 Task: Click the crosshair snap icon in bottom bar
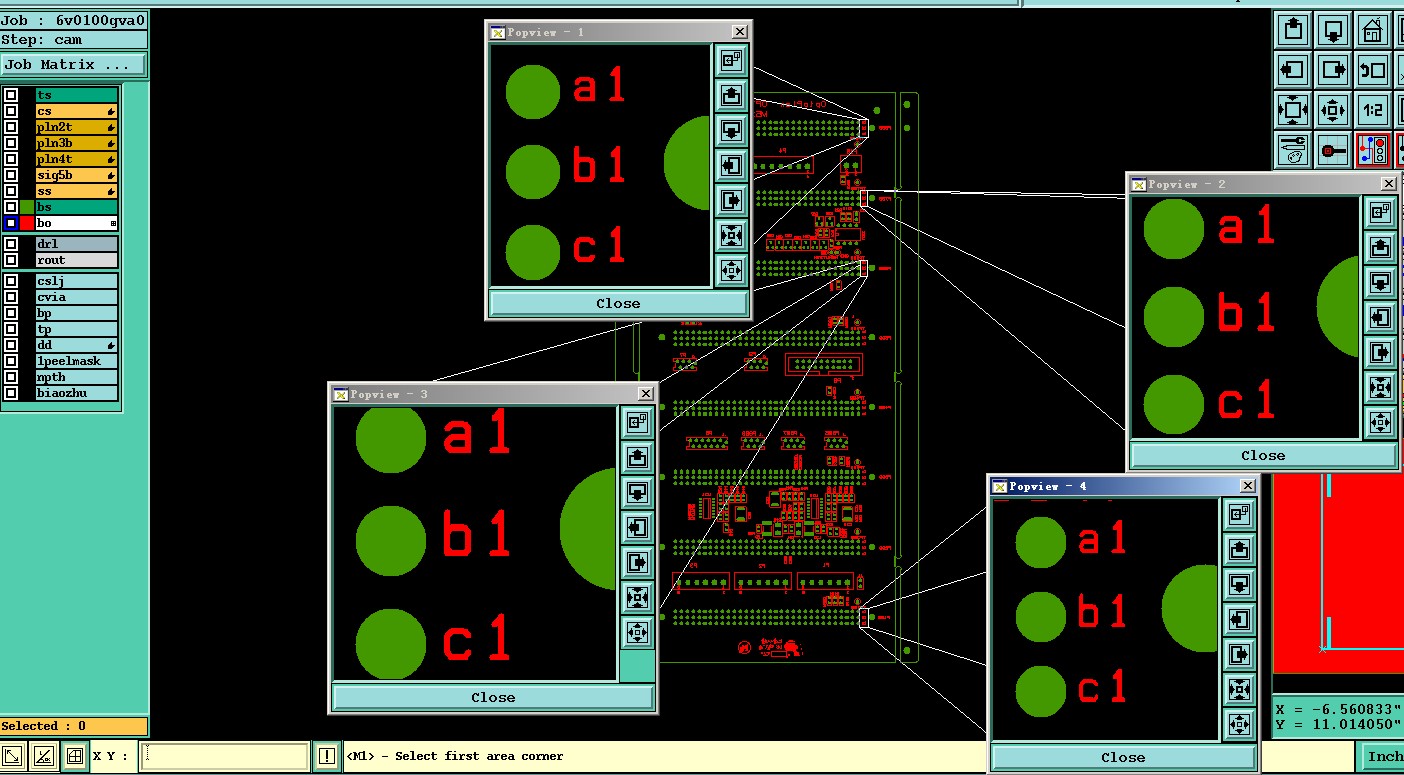click(x=74, y=757)
